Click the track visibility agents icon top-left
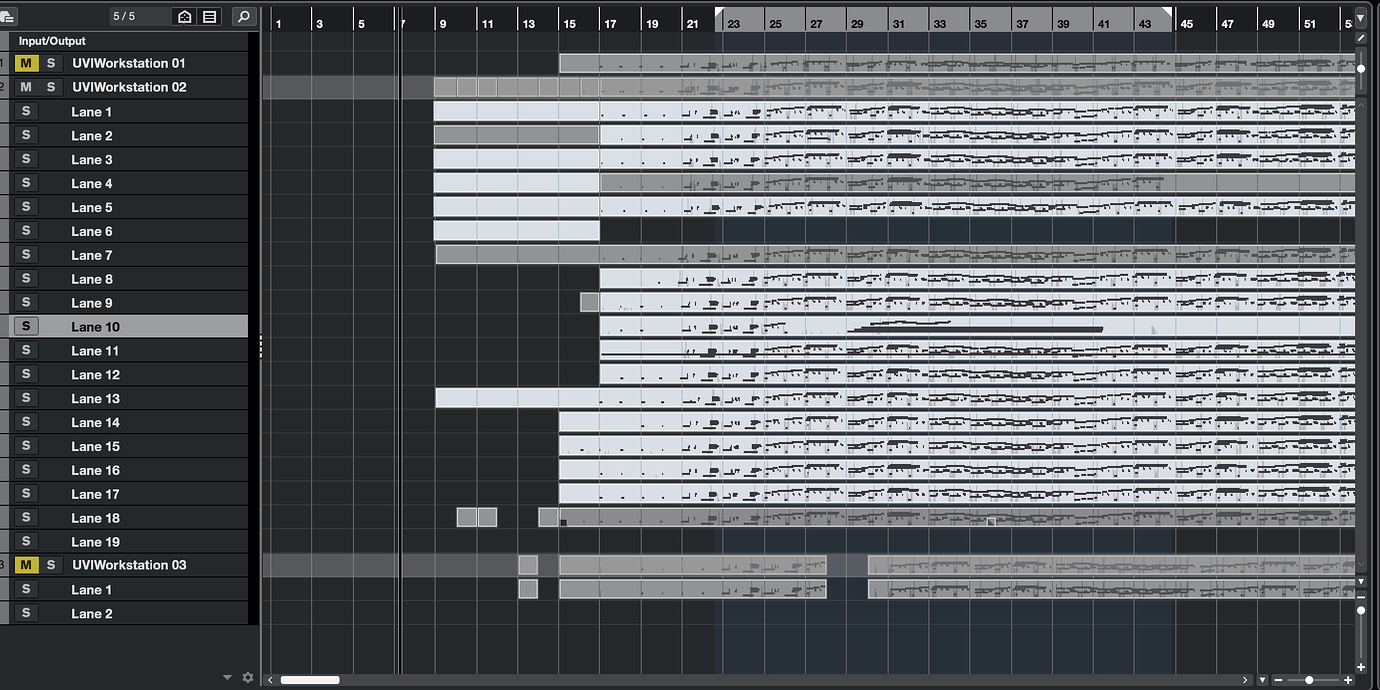Image resolution: width=1380 pixels, height=690 pixels. [183, 16]
